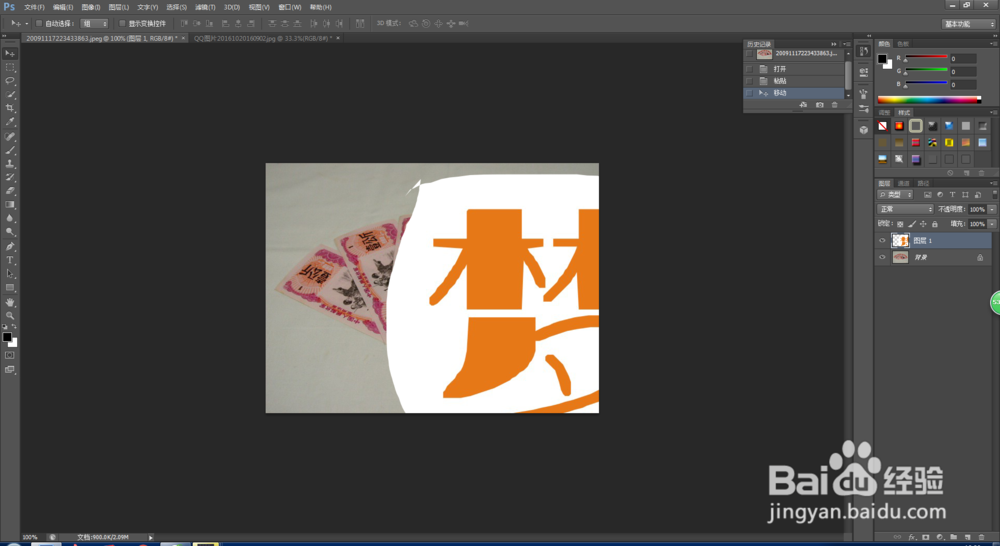Screen dimensions: 1000x546
Task: Delete current state in History panel
Action: 835,105
